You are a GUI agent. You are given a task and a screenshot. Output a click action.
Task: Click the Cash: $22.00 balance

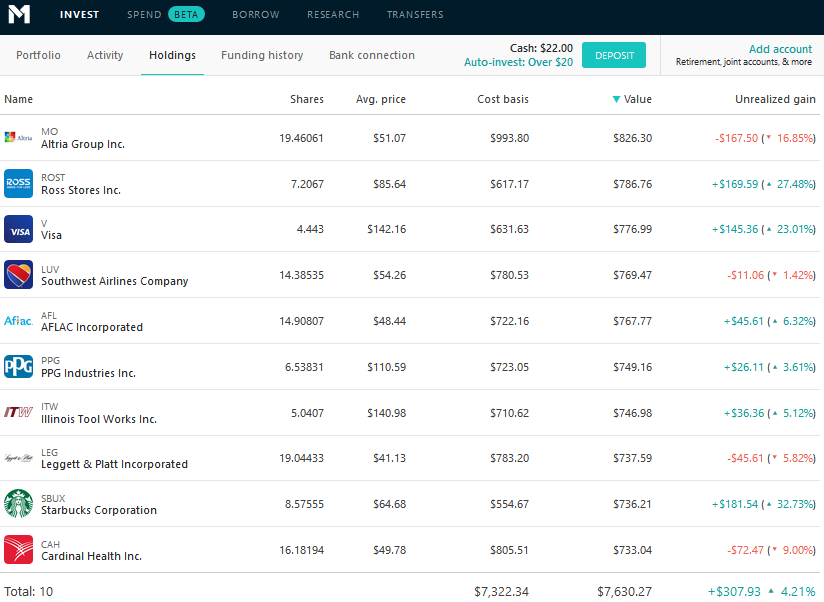pyautogui.click(x=541, y=48)
